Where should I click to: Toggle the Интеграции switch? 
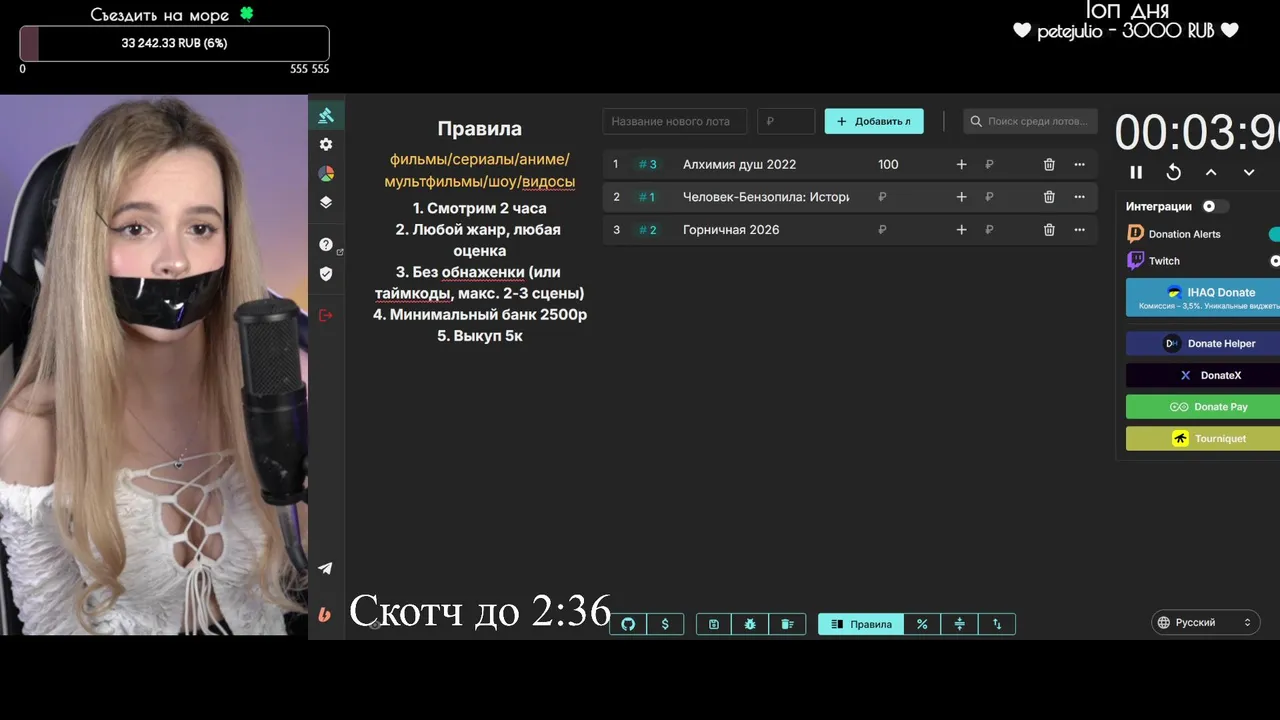tap(1215, 206)
